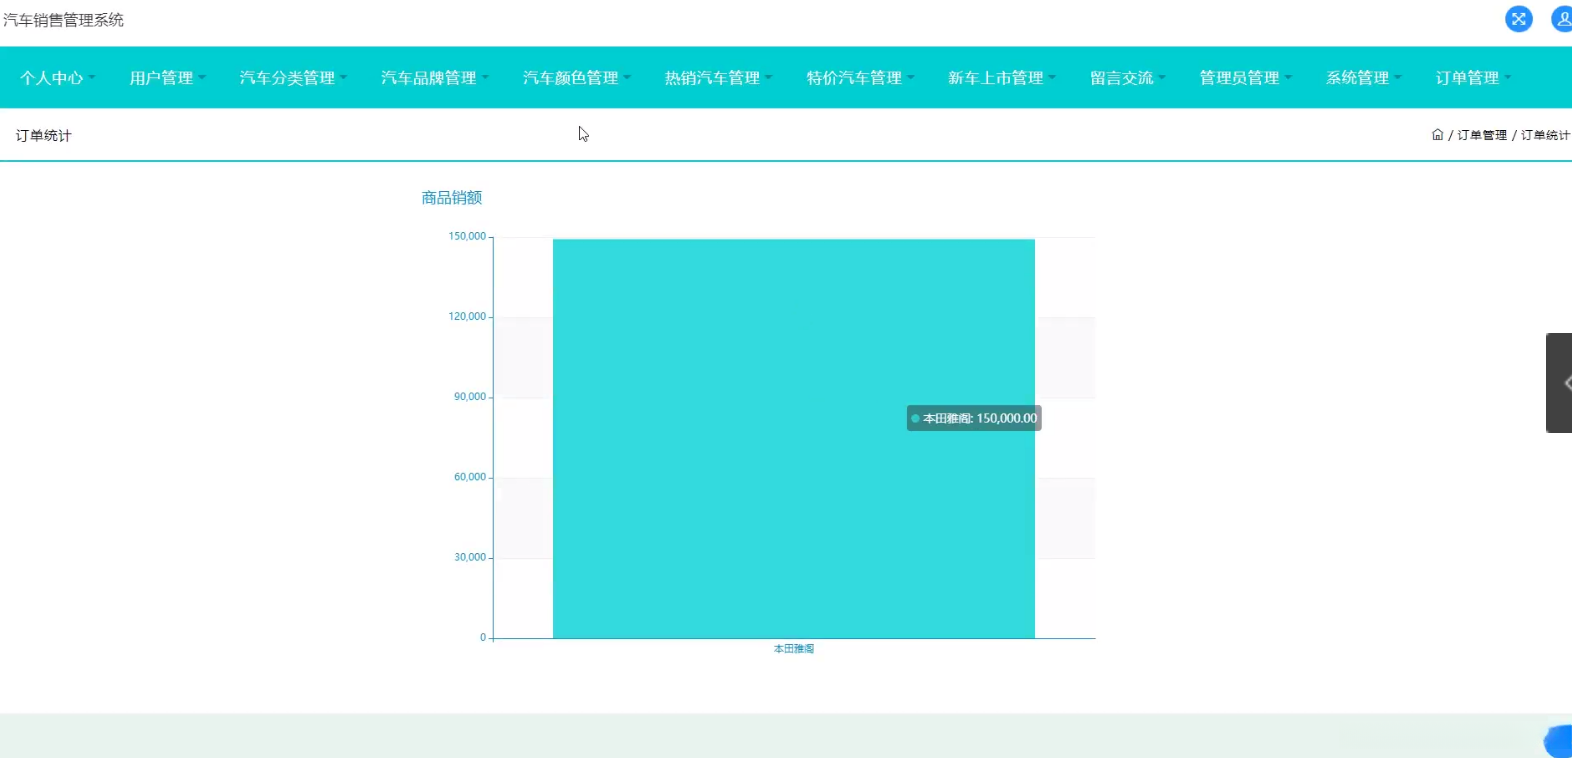Viewport: 1572px width, 758px height.
Task: Expand the caret beside 新车上市管理
Action: [x=1053, y=77]
